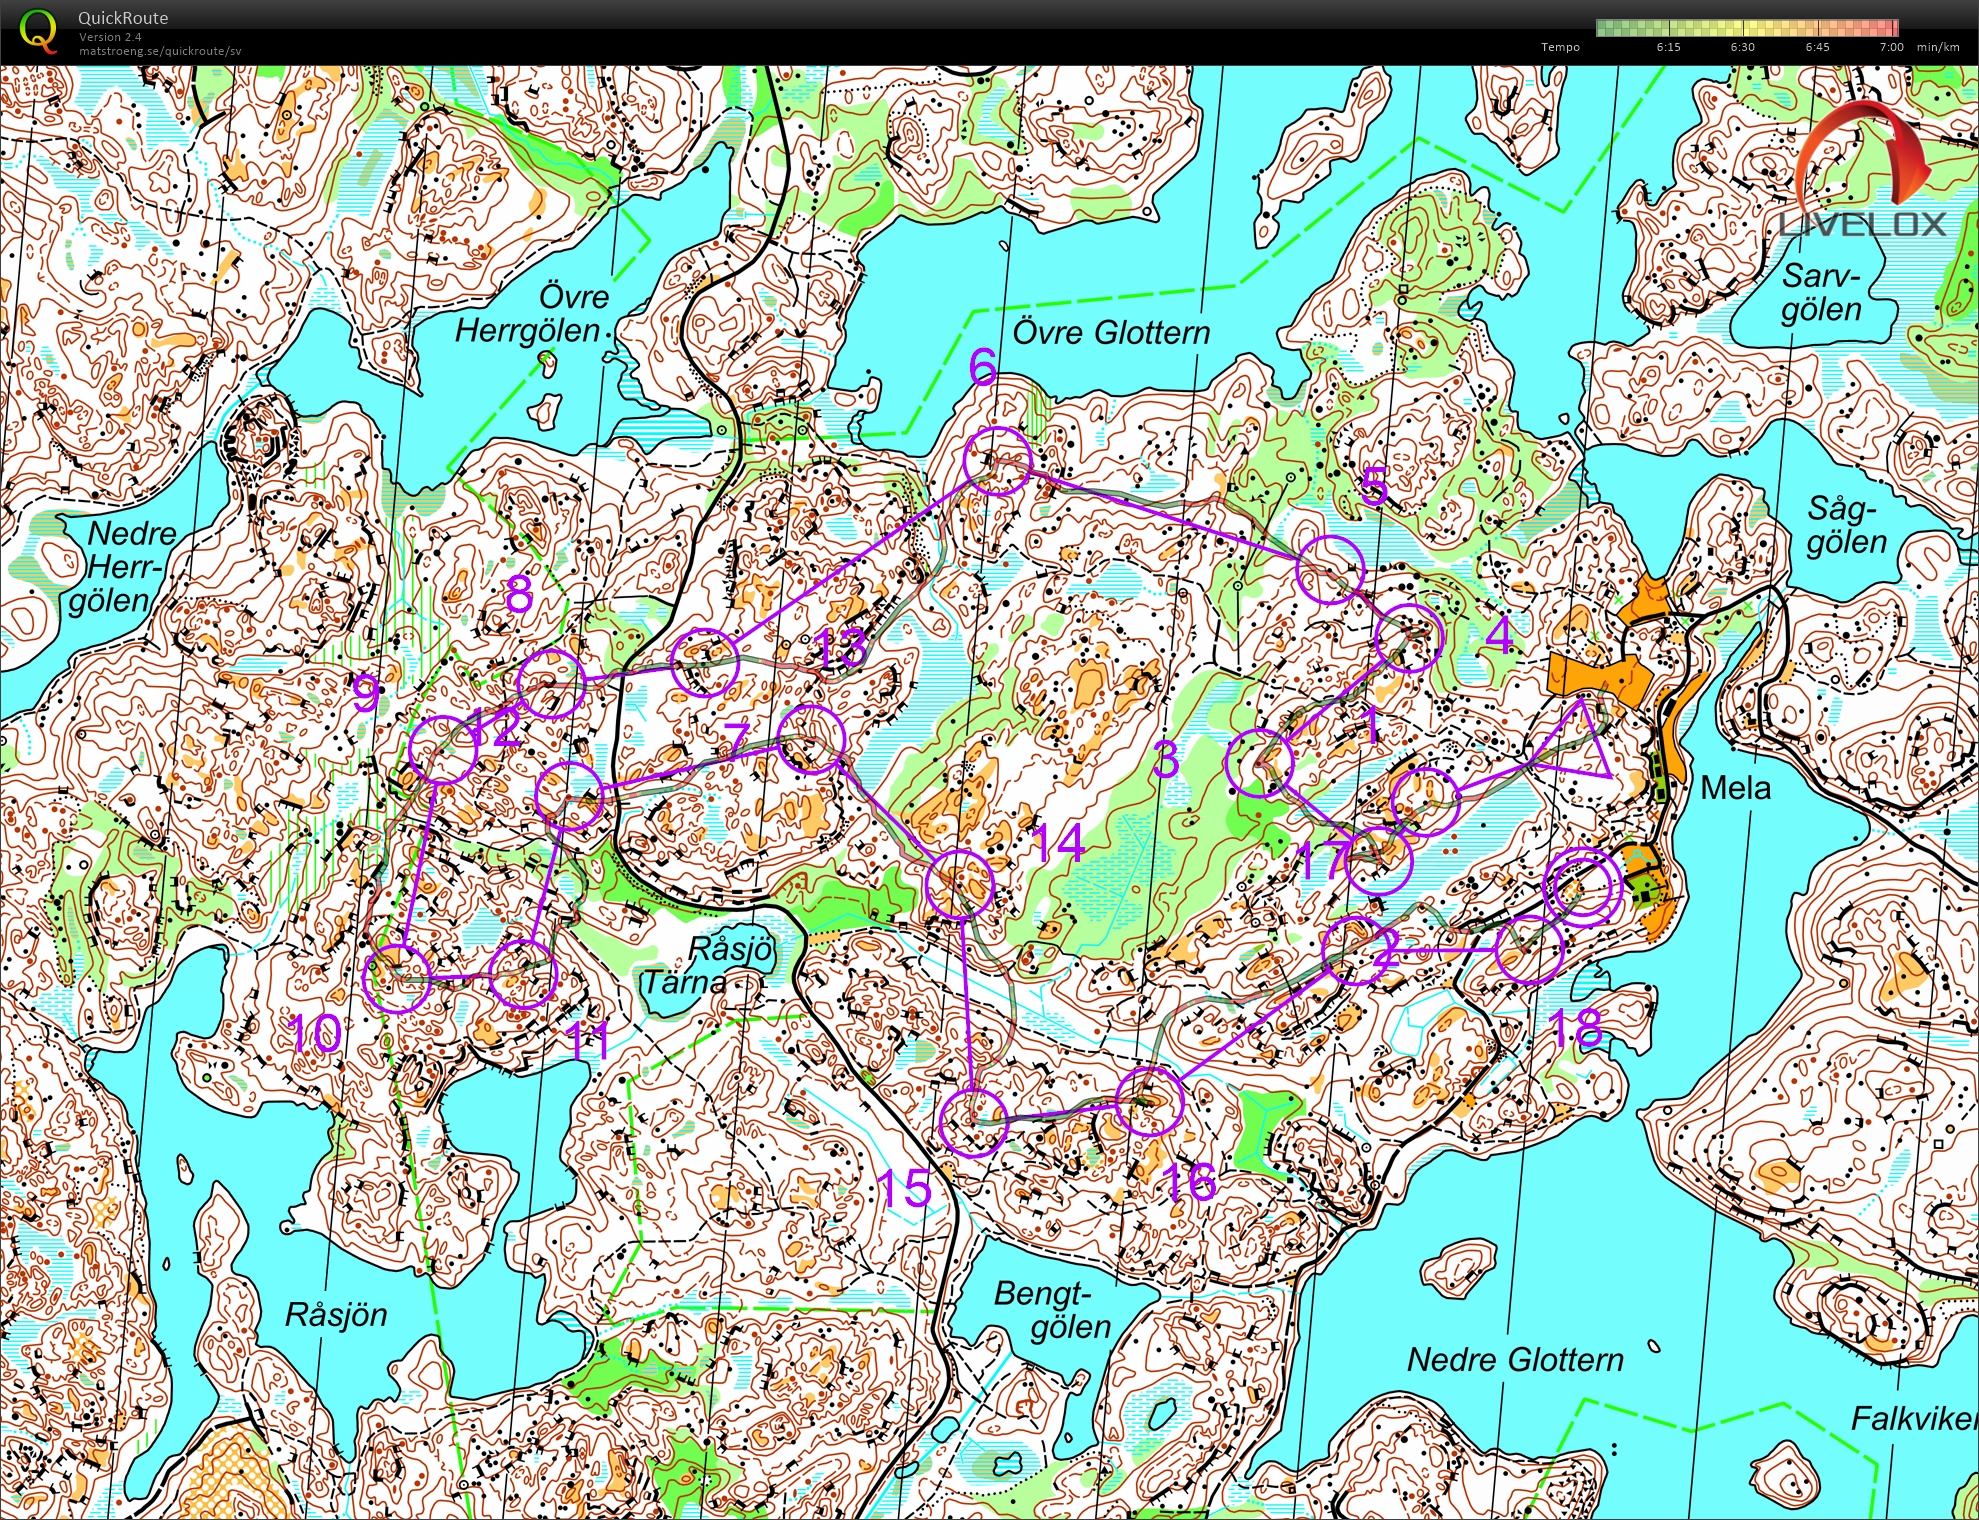Image resolution: width=1979 pixels, height=1520 pixels.
Task: Click the 'Tempo' legend label
Action: pos(1560,47)
